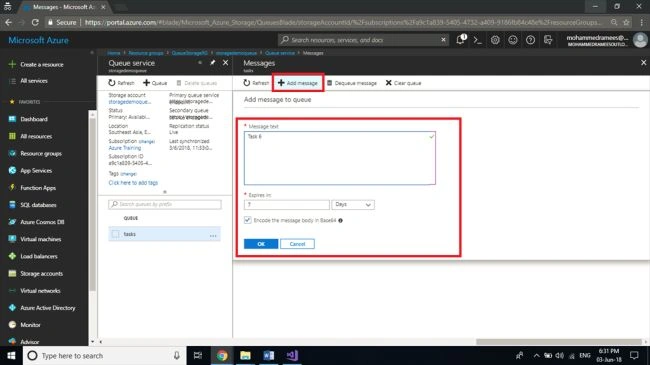Refresh the Messages blade
Viewport: 650px width, 365px height.
(256, 83)
